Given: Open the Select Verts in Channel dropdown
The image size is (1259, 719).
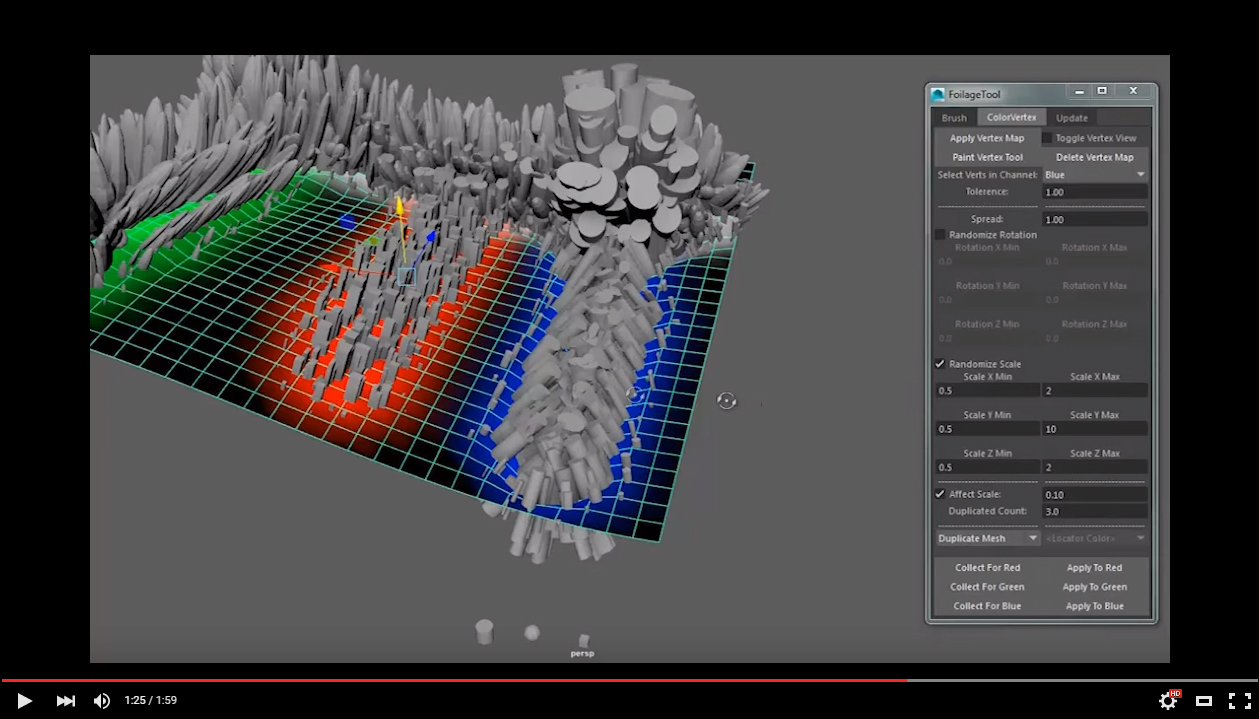Looking at the screenshot, I should point(1094,173).
